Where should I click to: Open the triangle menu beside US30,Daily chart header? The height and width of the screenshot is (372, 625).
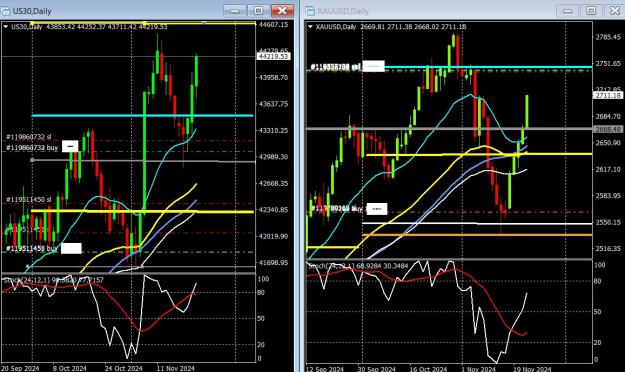tap(6, 27)
